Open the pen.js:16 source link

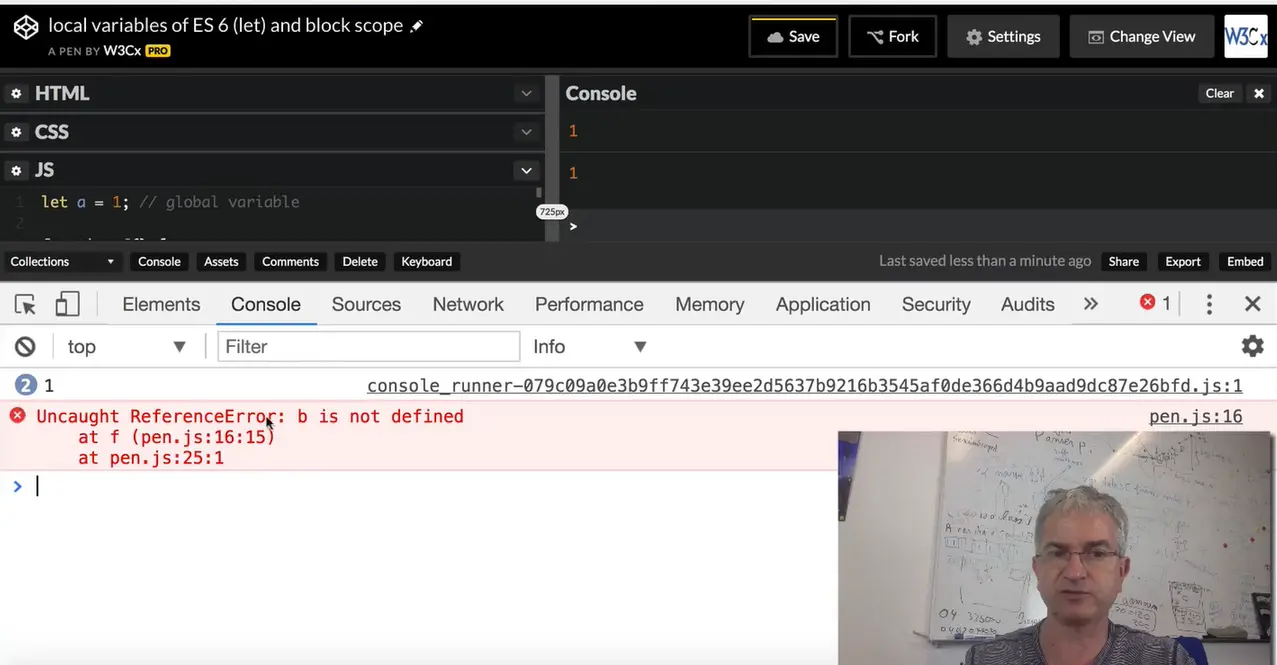pos(1196,416)
